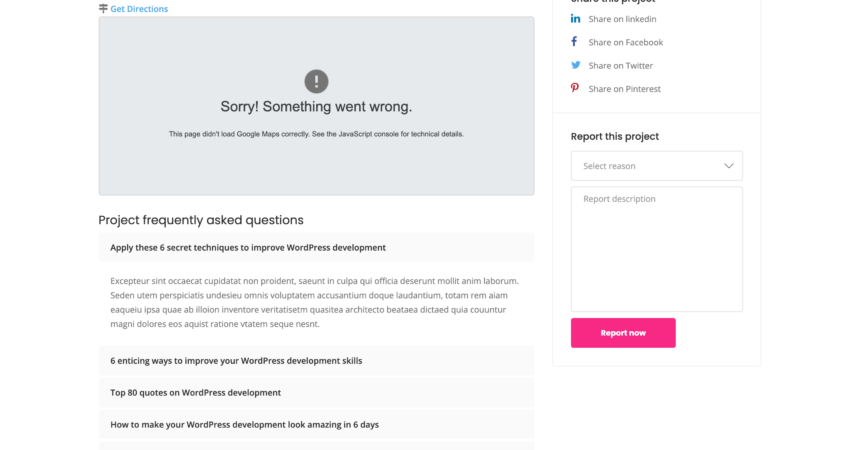860x450 pixels.
Task: Expand the 'look amazing in 6 days' FAQ
Action: (316, 424)
